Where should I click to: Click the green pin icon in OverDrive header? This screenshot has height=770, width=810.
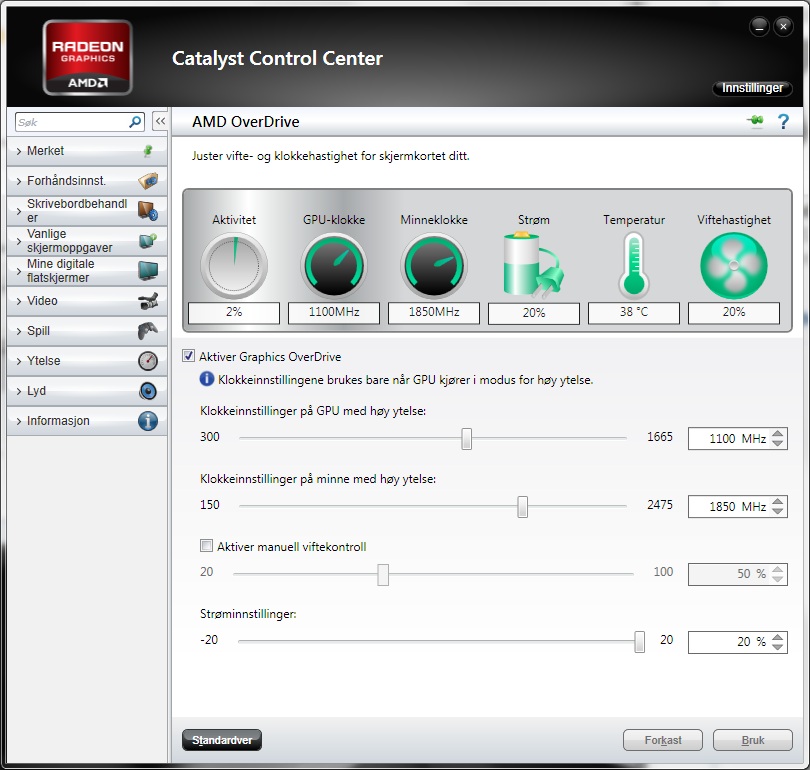coord(755,120)
